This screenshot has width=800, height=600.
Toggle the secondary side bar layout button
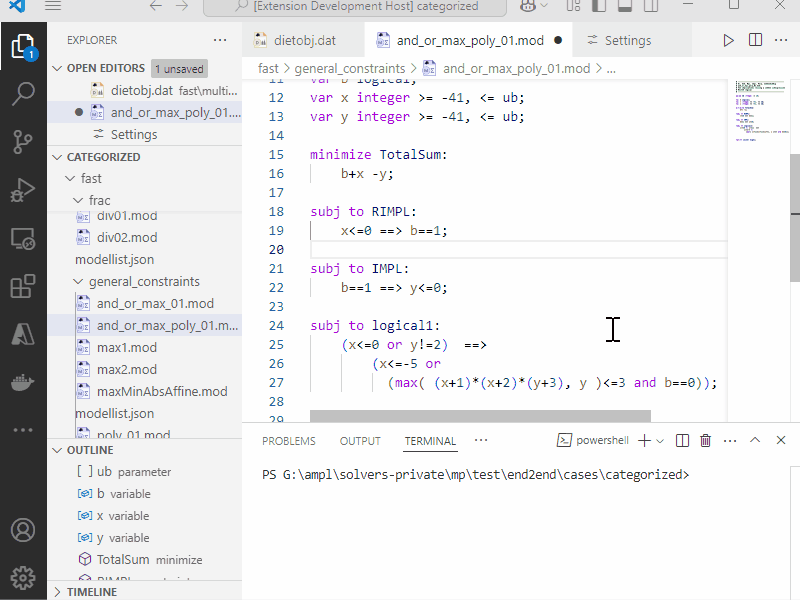pos(651,6)
